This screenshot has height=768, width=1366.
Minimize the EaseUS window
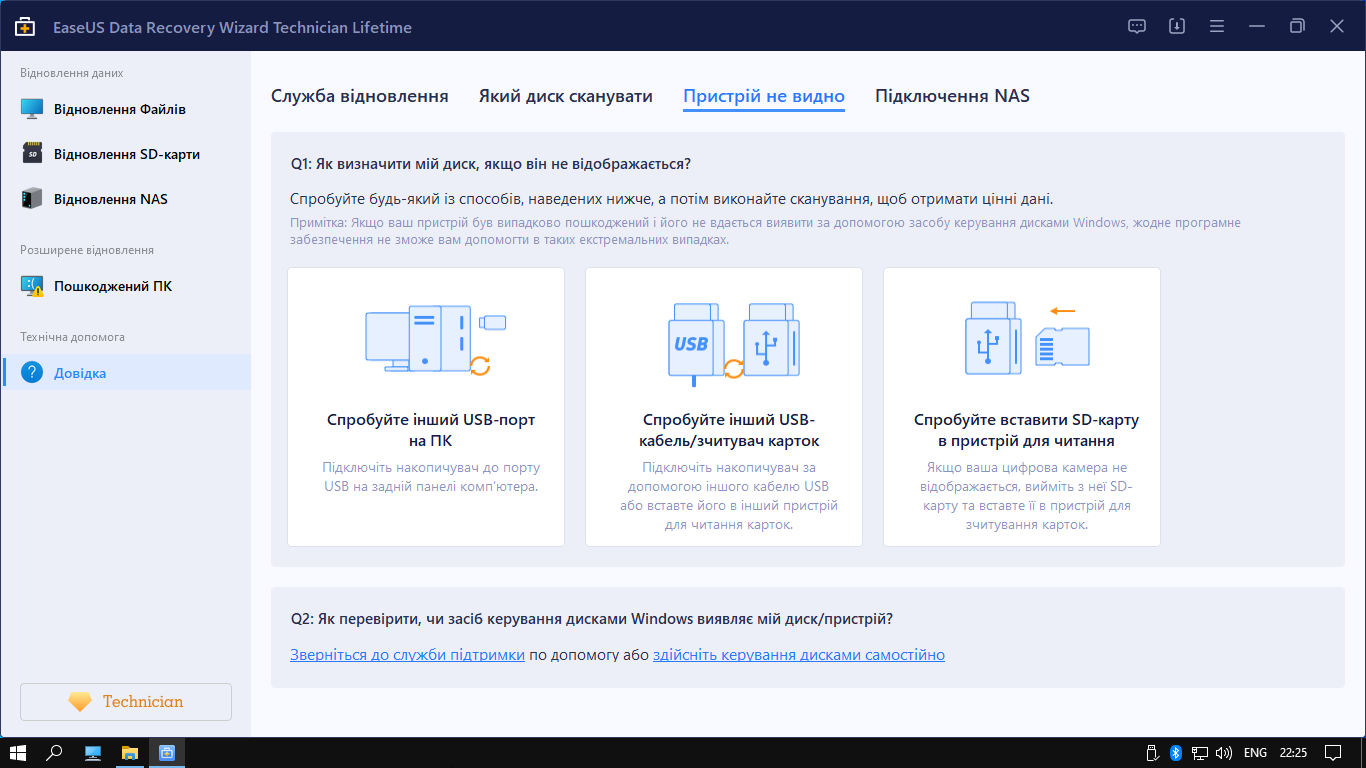[1256, 26]
